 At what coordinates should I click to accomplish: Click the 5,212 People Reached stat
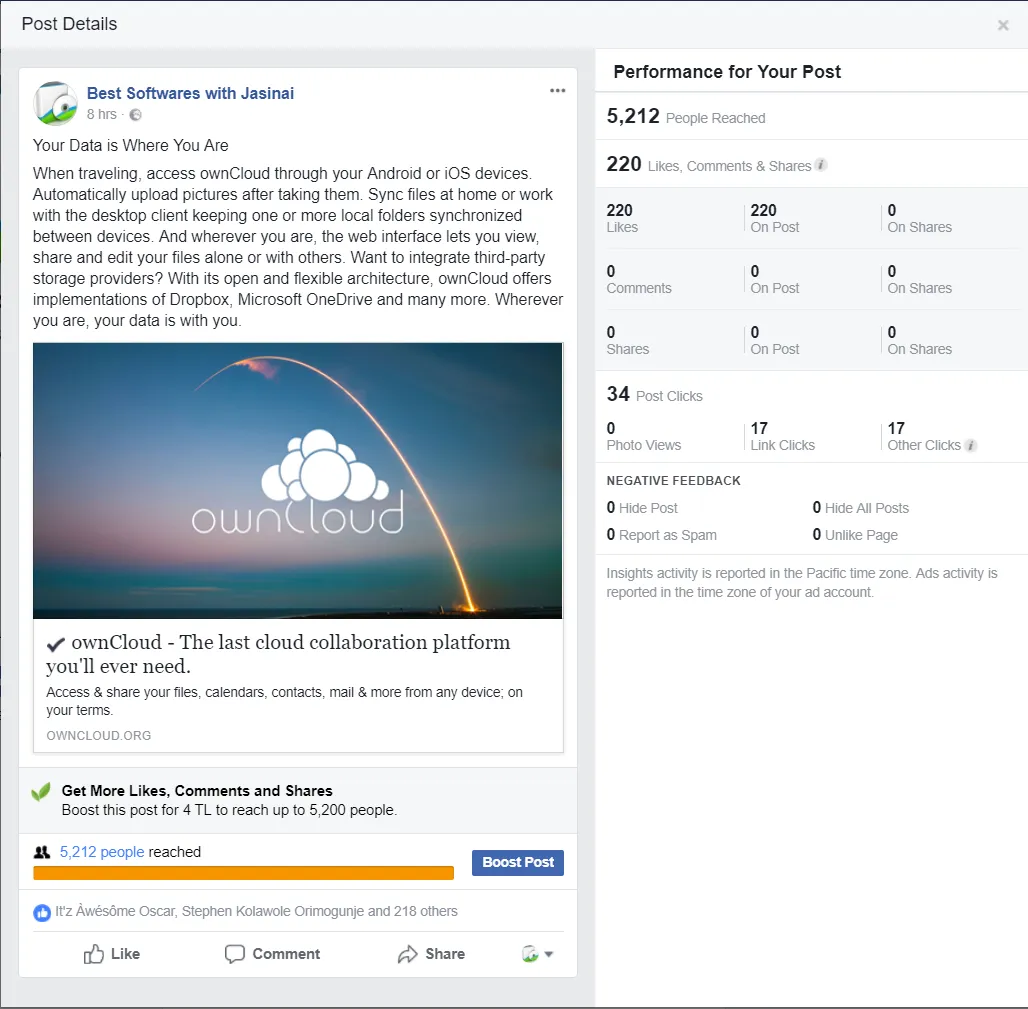(x=686, y=117)
